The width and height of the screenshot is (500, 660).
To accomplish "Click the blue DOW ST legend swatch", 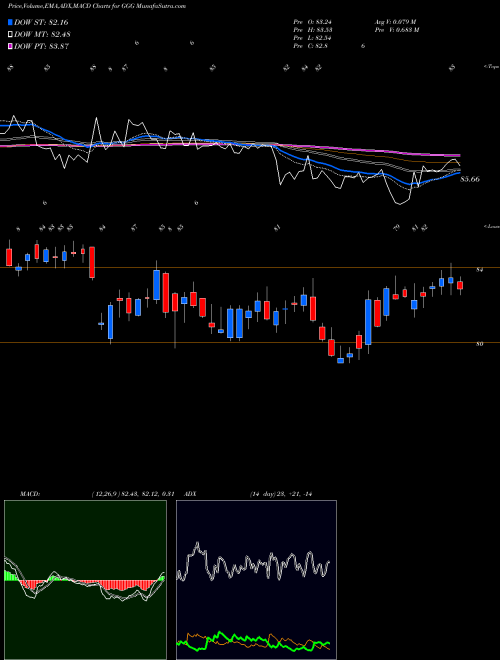I will coord(11,22).
